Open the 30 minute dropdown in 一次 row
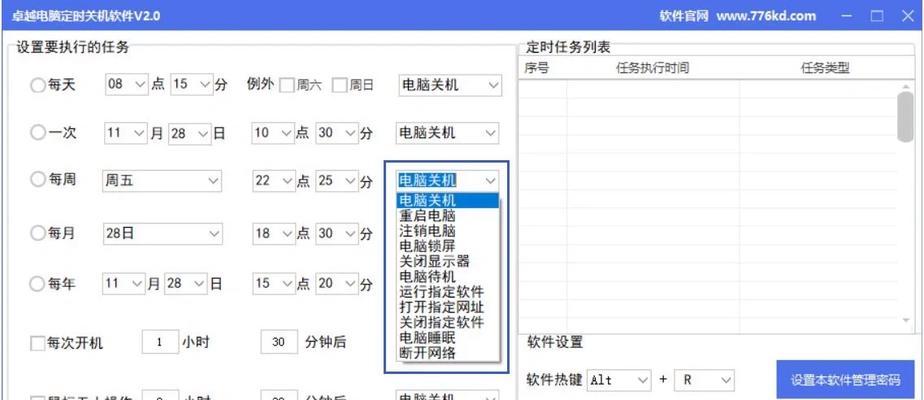 [x=337, y=133]
